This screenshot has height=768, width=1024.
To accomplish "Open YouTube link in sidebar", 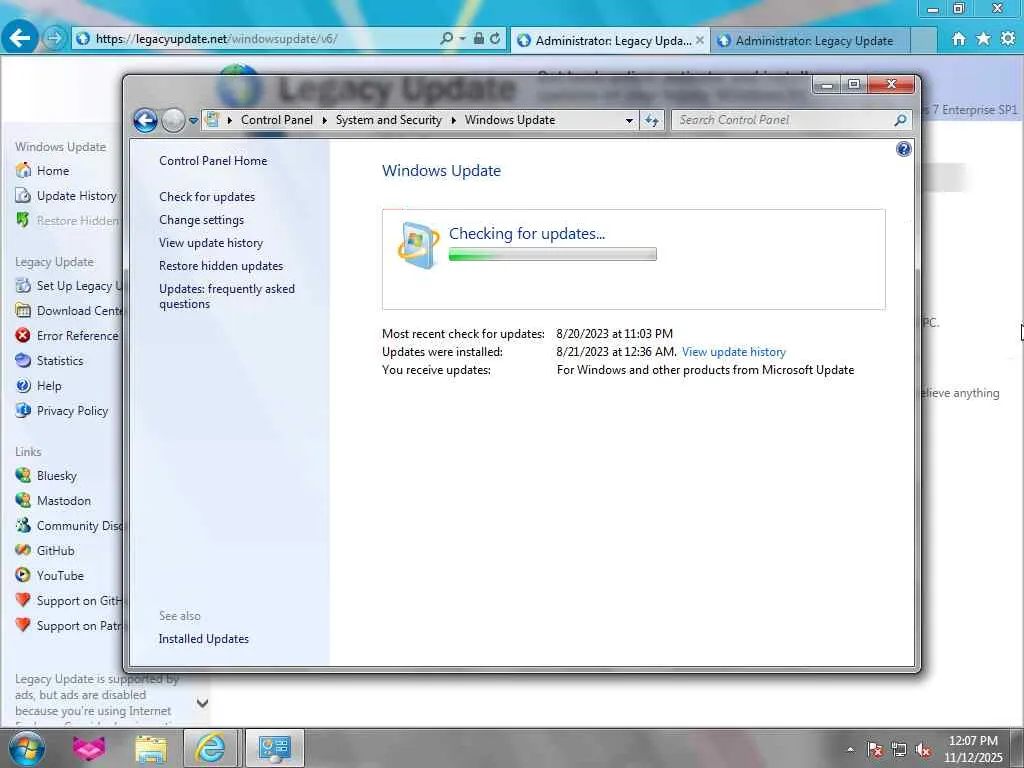I will 59,576.
